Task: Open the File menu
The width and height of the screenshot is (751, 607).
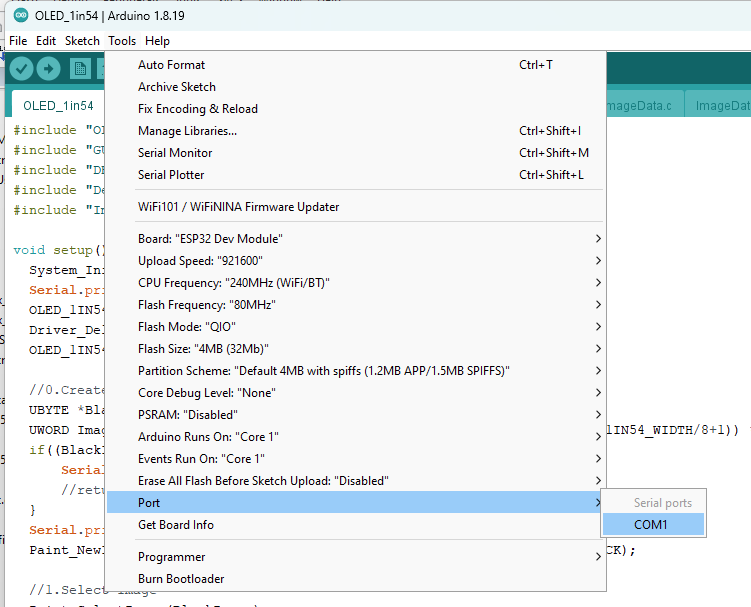Action: pos(18,41)
